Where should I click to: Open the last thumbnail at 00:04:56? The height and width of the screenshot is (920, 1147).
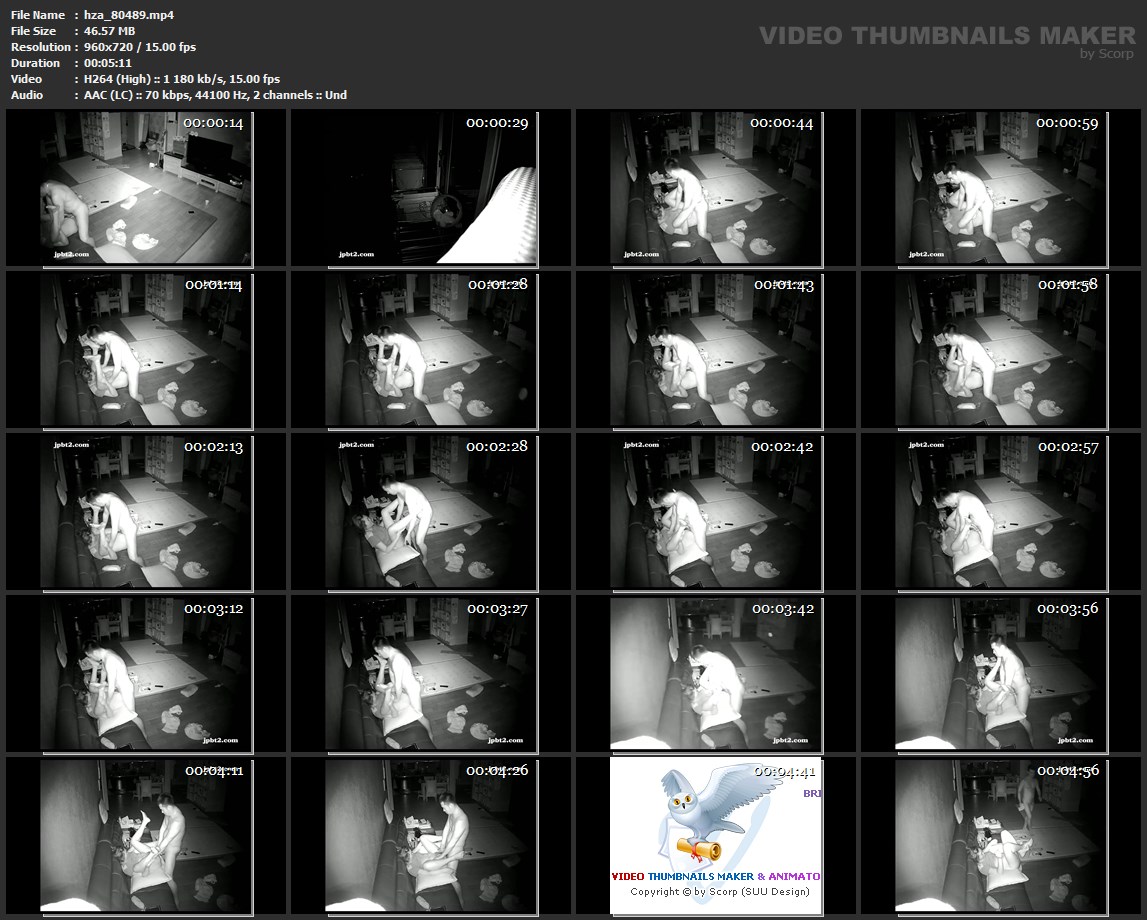coord(1001,835)
